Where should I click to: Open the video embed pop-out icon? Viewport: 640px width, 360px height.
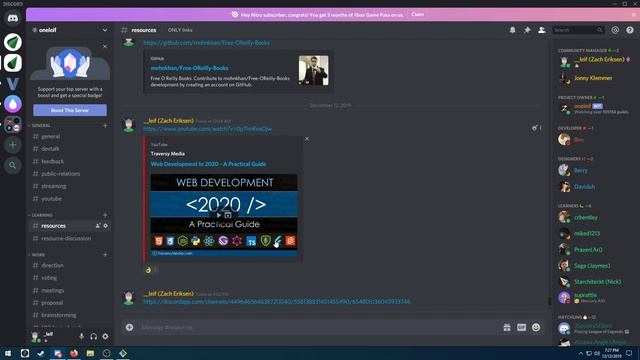(x=228, y=215)
